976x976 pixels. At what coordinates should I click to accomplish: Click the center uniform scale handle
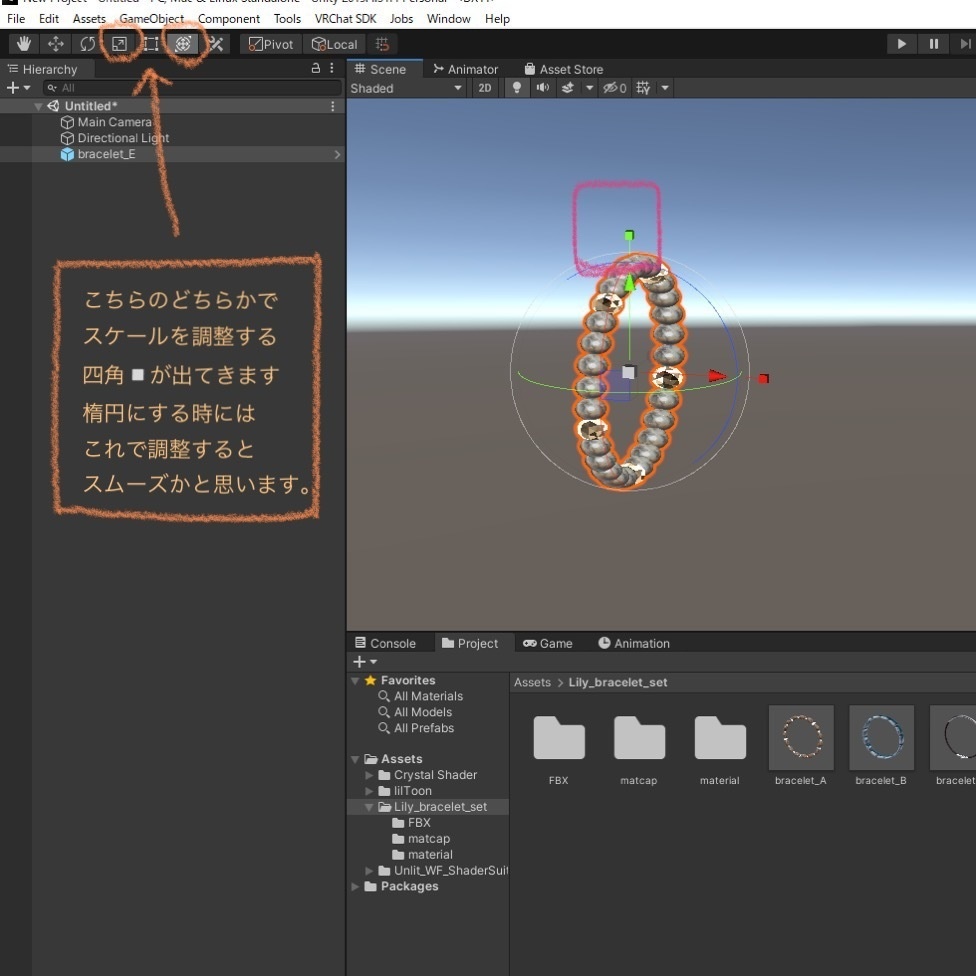[x=629, y=372]
